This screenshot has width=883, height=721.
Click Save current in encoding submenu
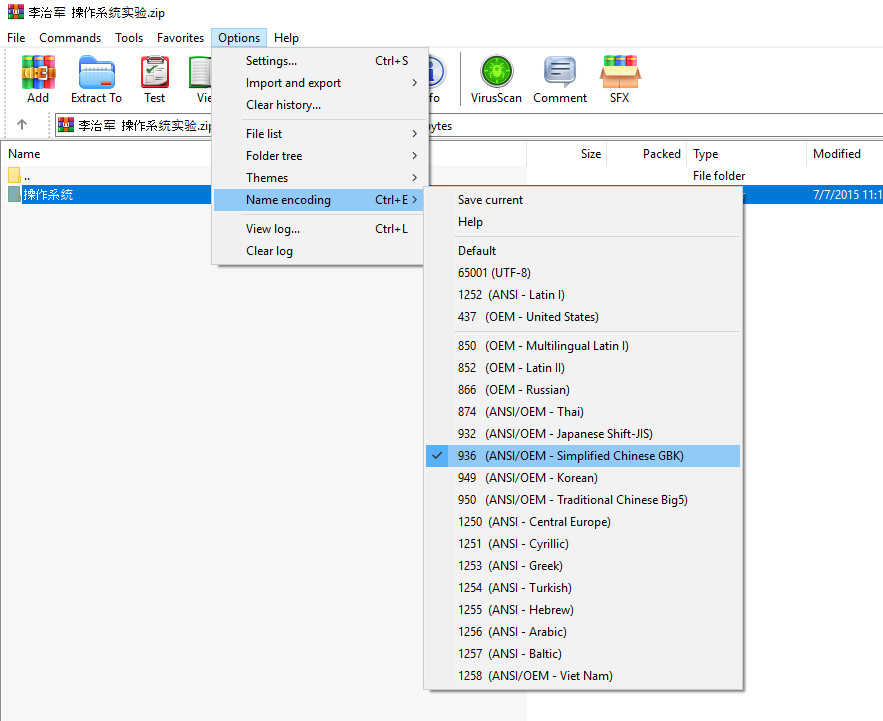(583, 200)
